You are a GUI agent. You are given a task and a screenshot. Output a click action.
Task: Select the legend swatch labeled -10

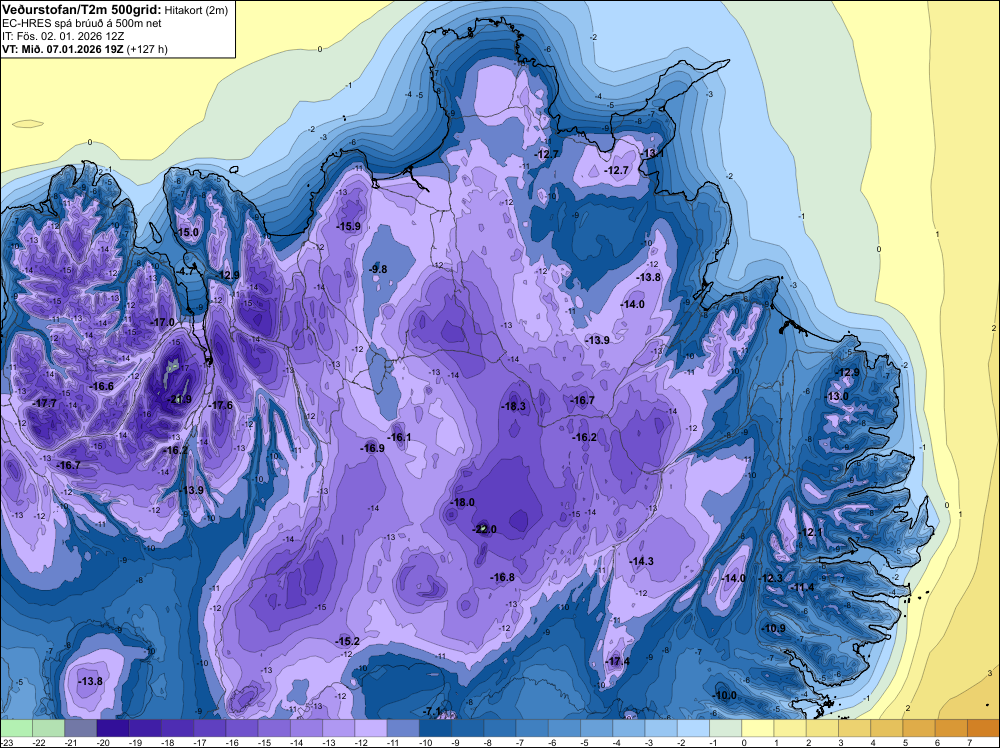pos(436,728)
